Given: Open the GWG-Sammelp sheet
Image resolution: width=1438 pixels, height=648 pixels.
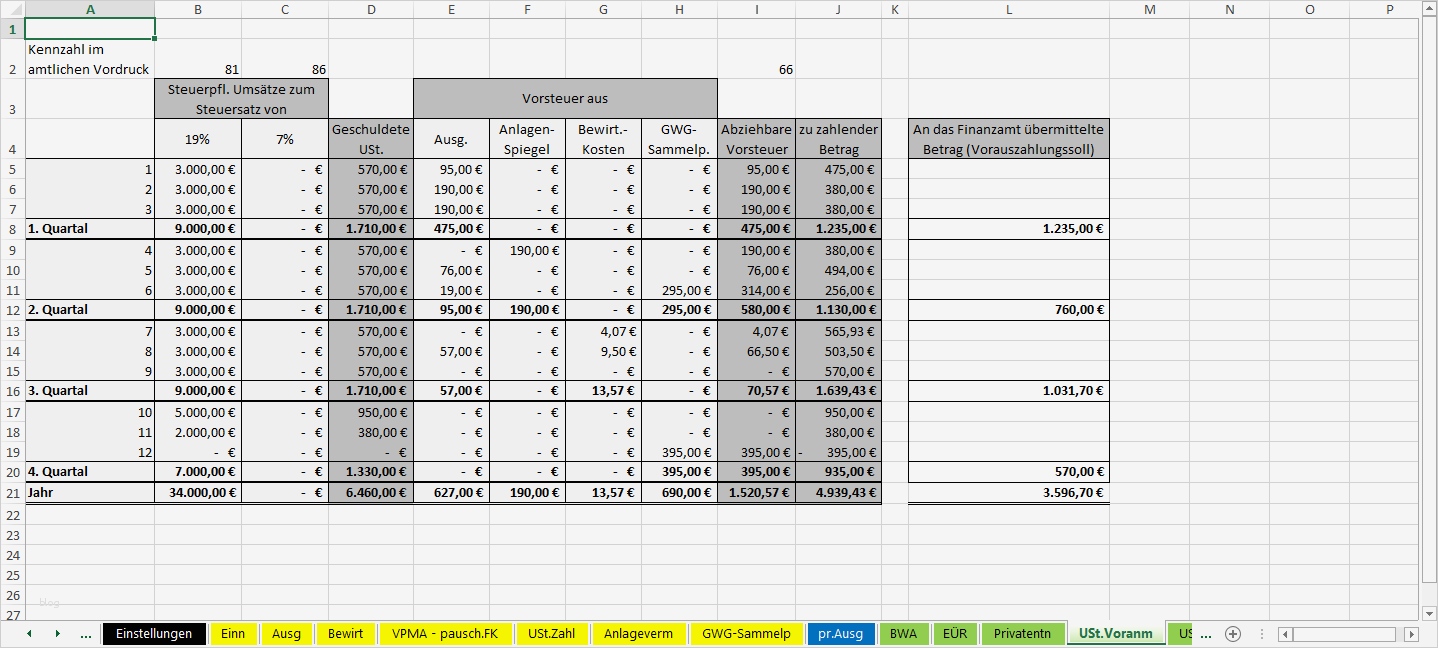Looking at the screenshot, I should click(746, 633).
